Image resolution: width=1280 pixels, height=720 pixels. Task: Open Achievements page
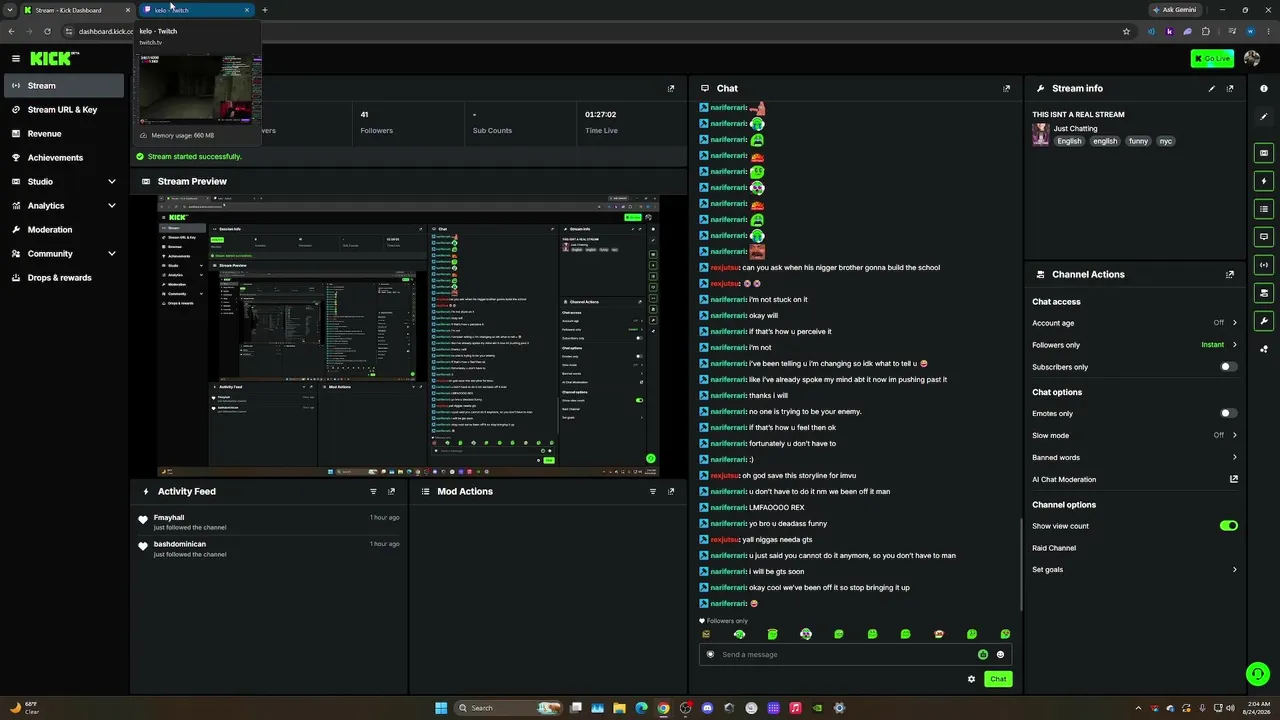coord(64,158)
